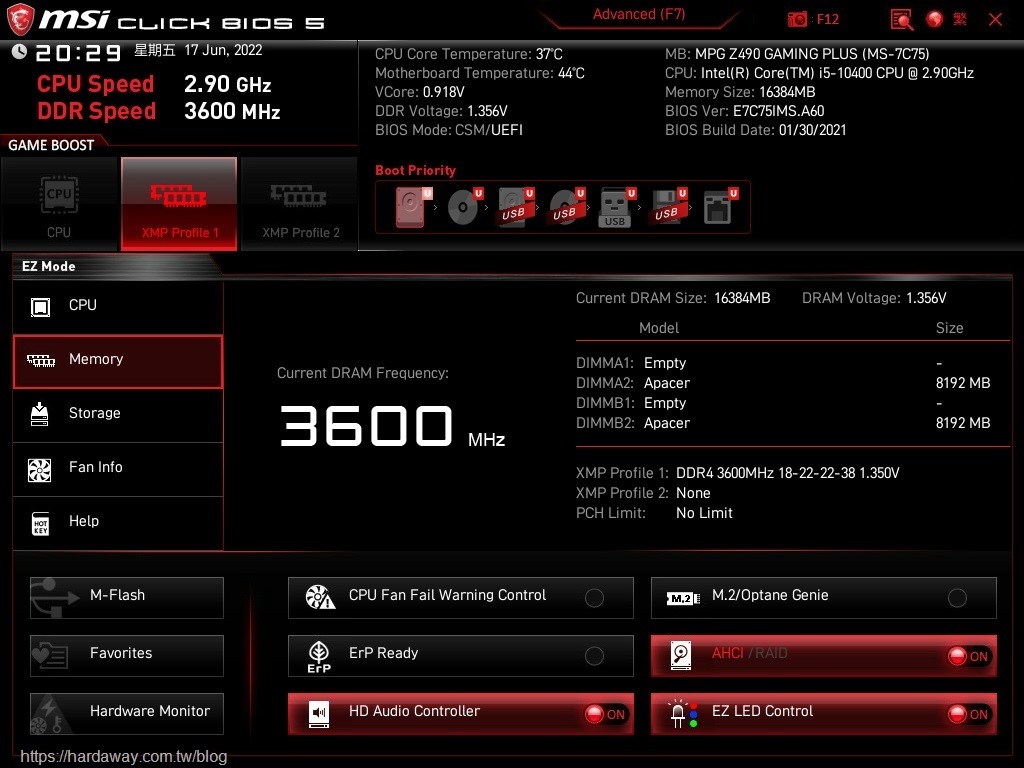
Task: Click the PCH Limit No Limit value
Action: pos(704,513)
